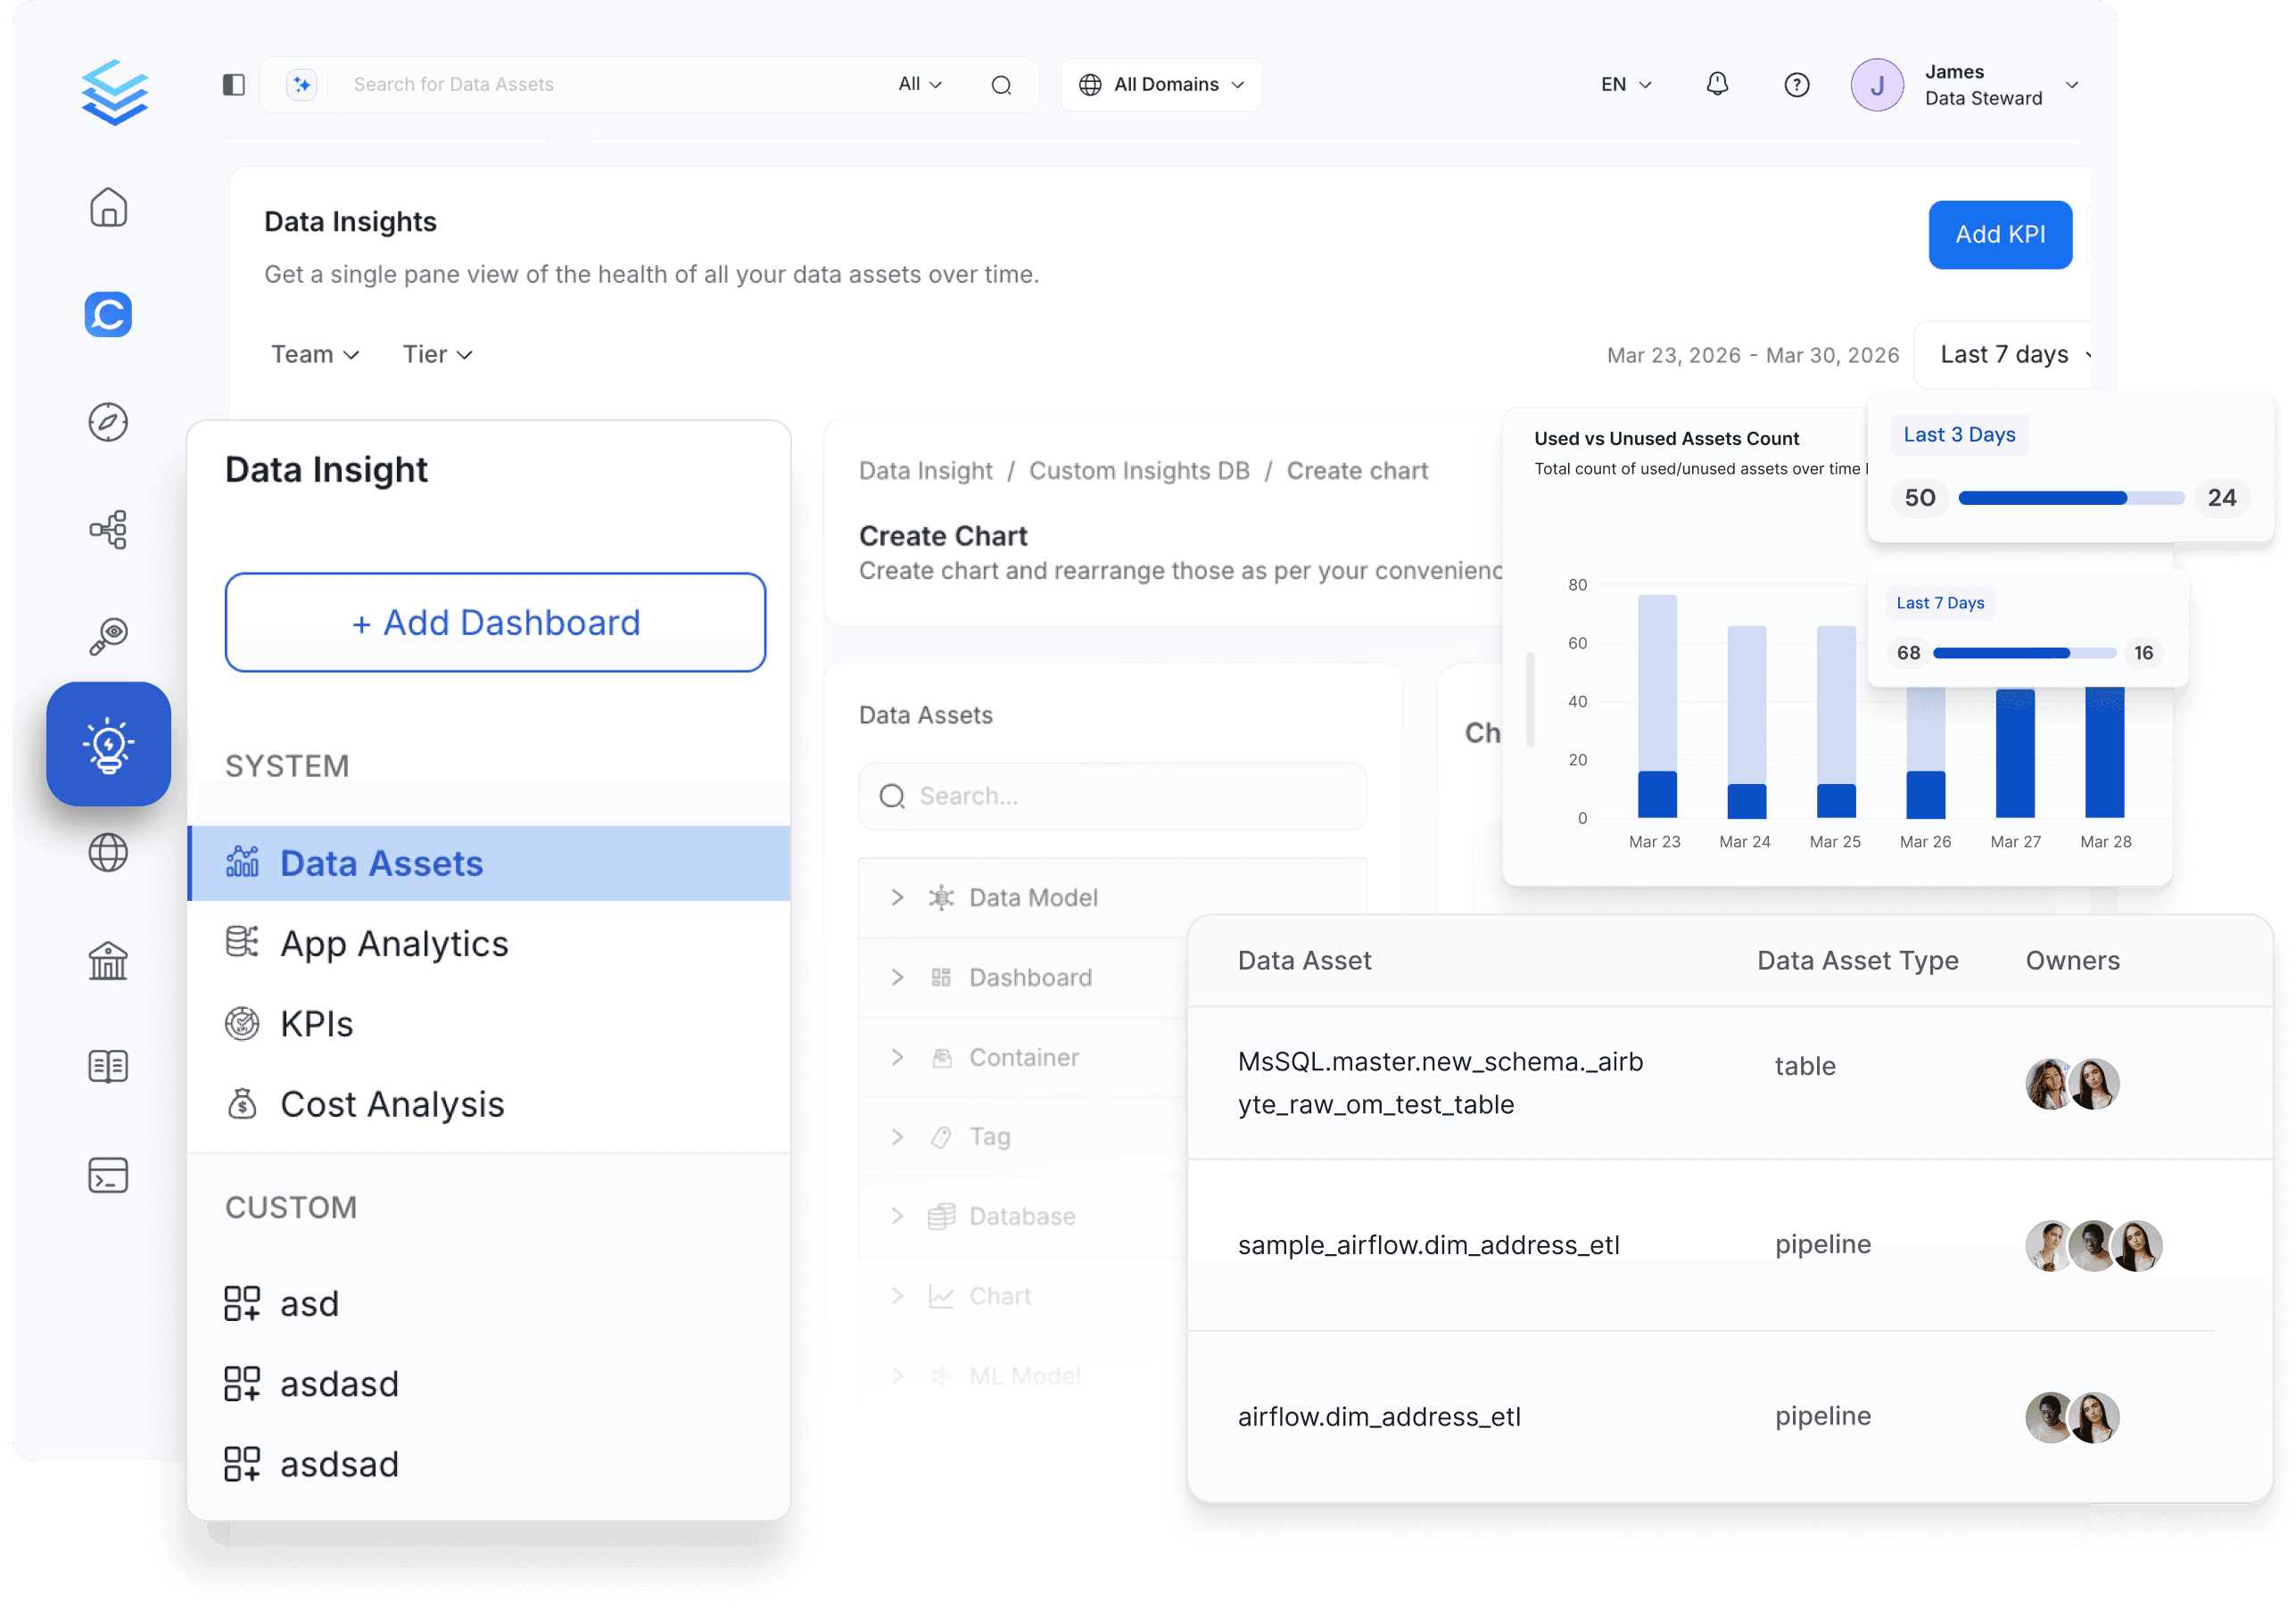Go to Home in left sidebar
Viewport: 2296px width, 1610px height.
tap(108, 207)
